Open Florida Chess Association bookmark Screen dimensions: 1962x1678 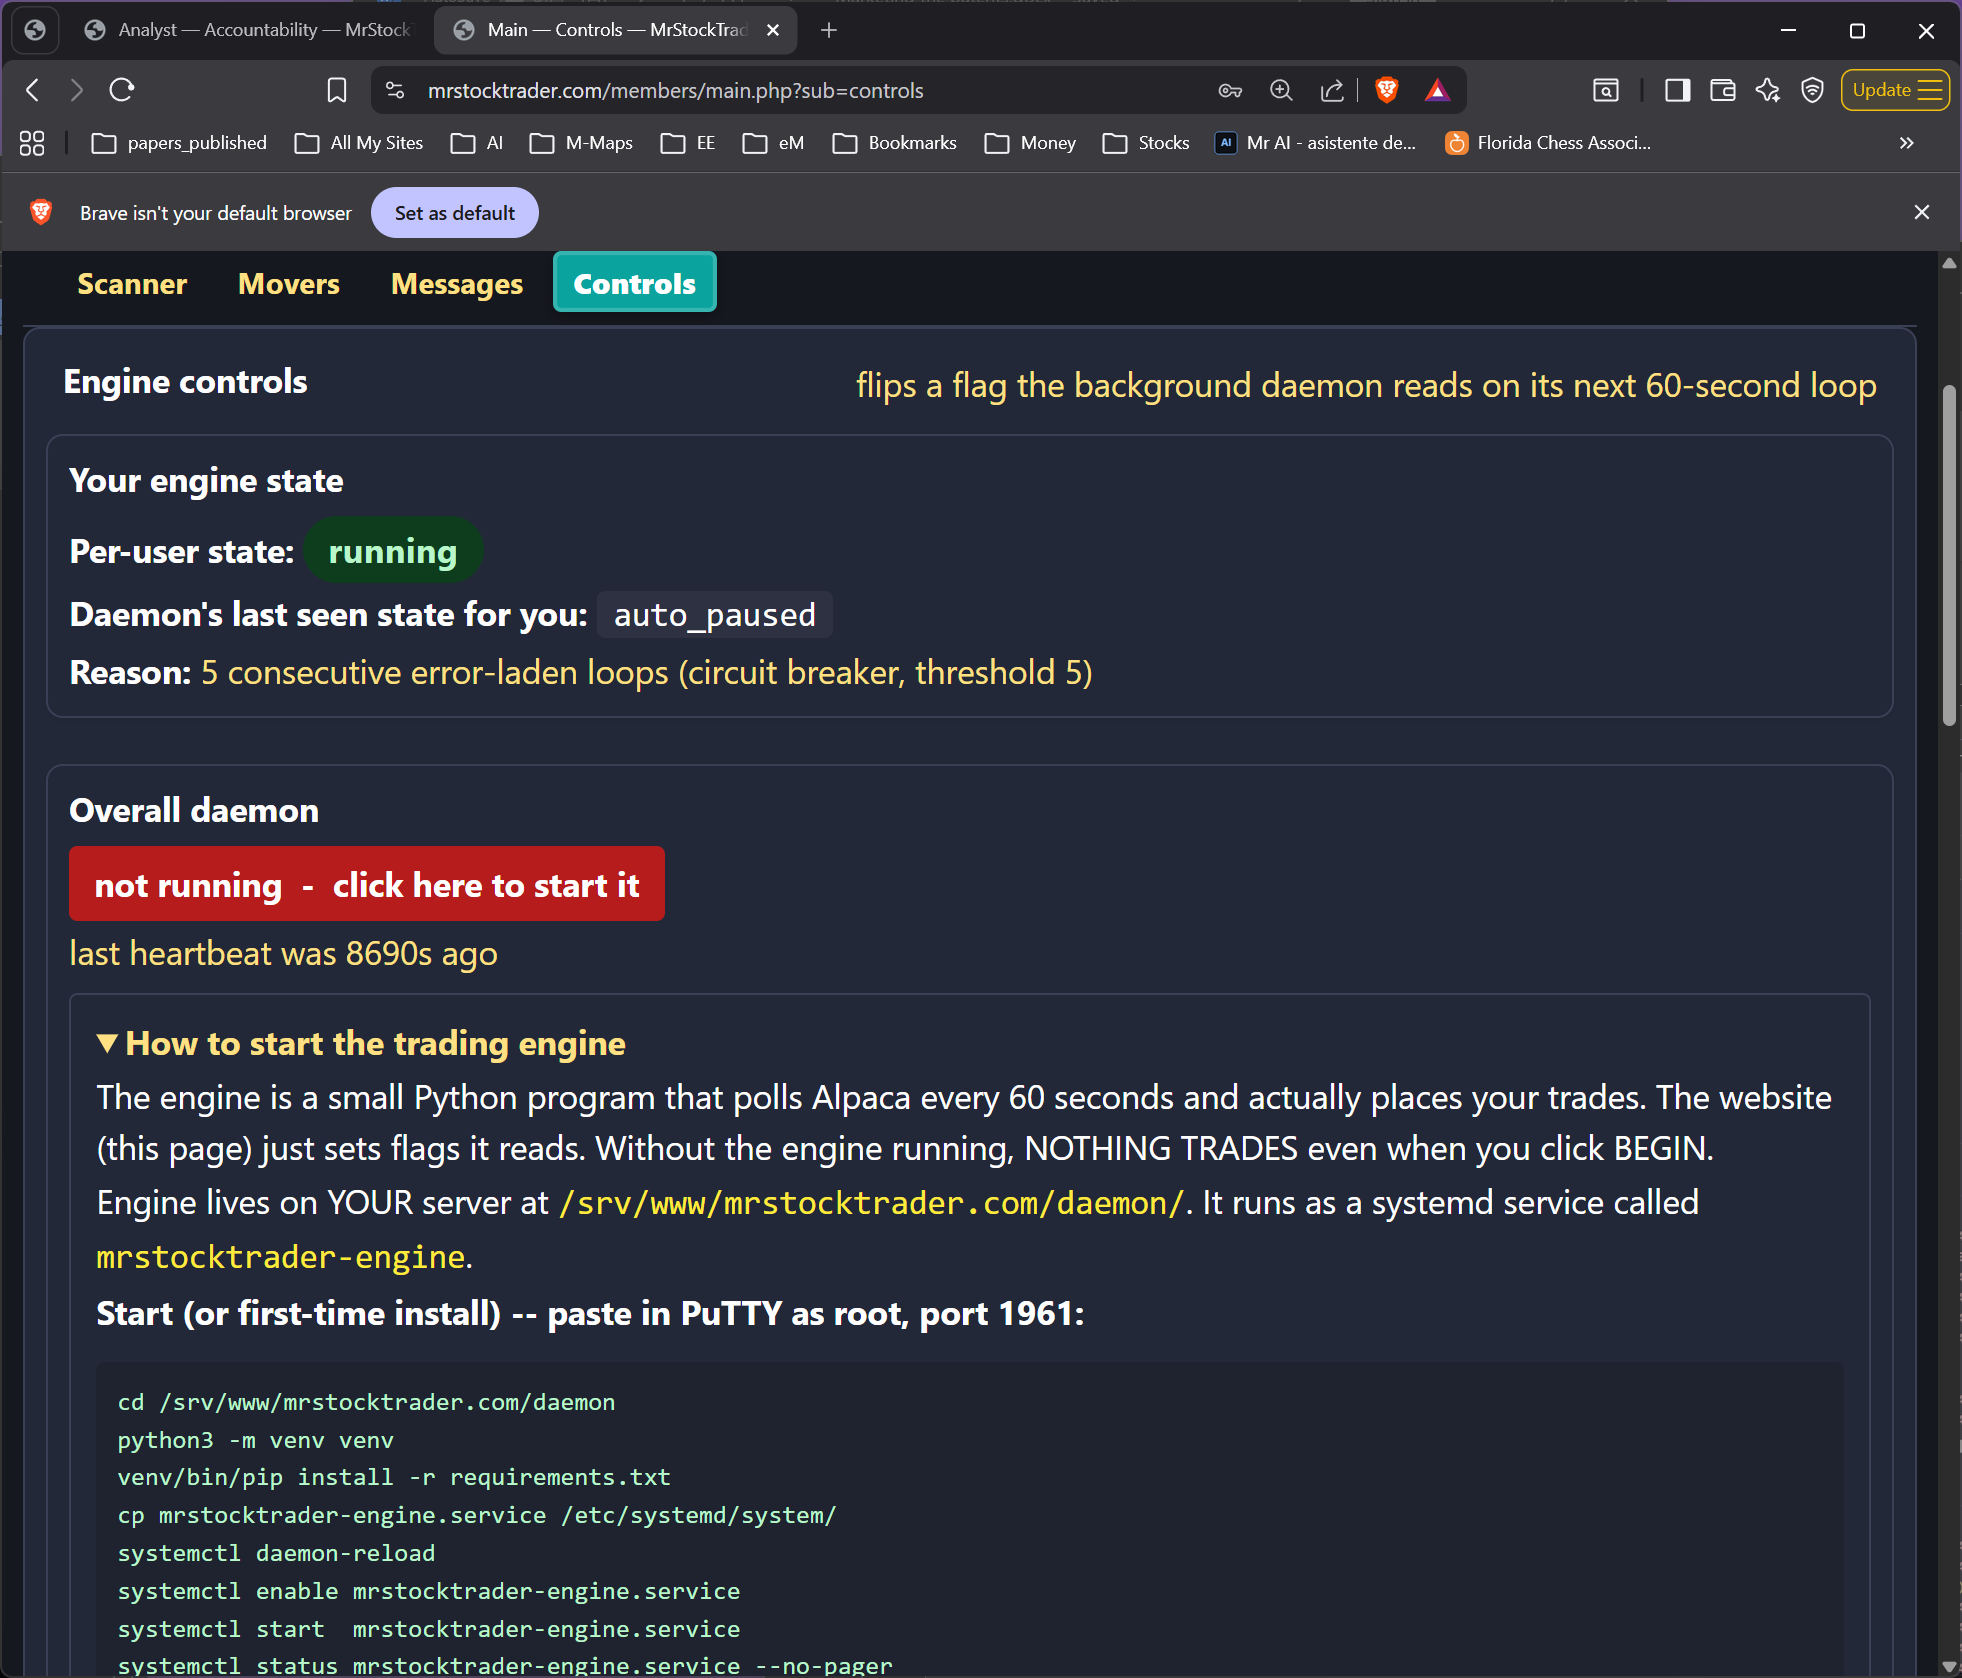[x=1549, y=143]
